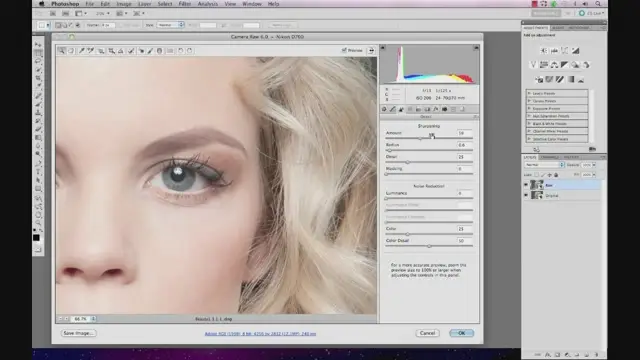
Task: Open workflow options link below preview
Action: click(260, 333)
